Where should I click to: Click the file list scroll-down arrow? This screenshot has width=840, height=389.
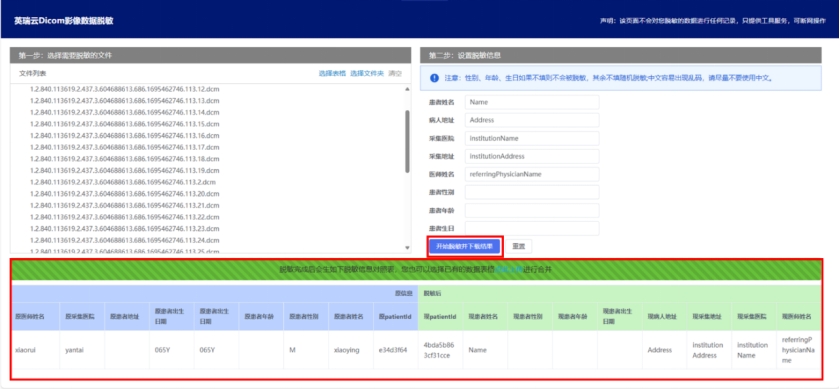pyautogui.click(x=407, y=248)
